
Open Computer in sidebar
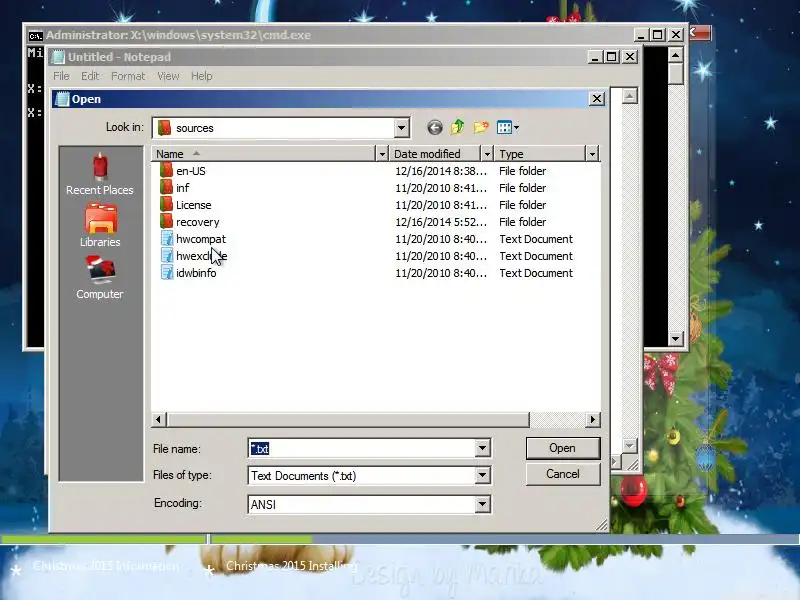coord(100,278)
